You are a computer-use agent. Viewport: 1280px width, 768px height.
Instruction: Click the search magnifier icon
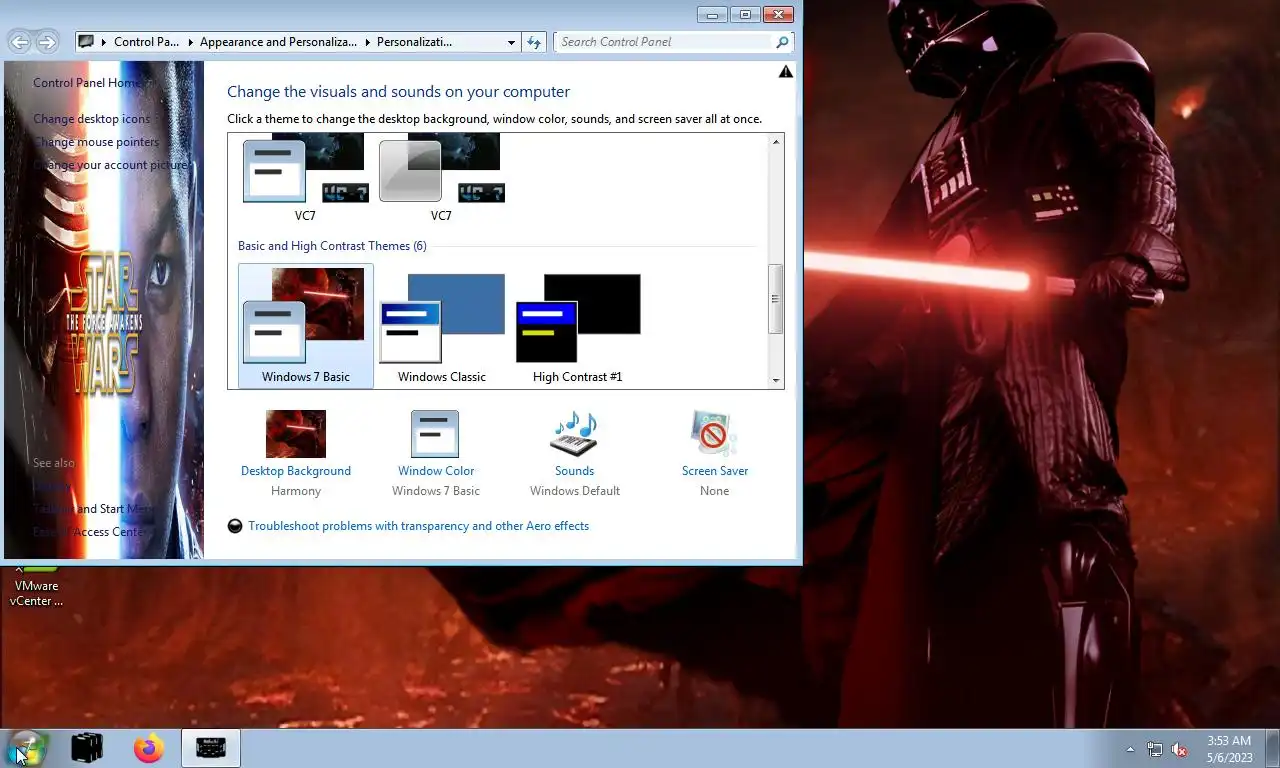[x=782, y=42]
